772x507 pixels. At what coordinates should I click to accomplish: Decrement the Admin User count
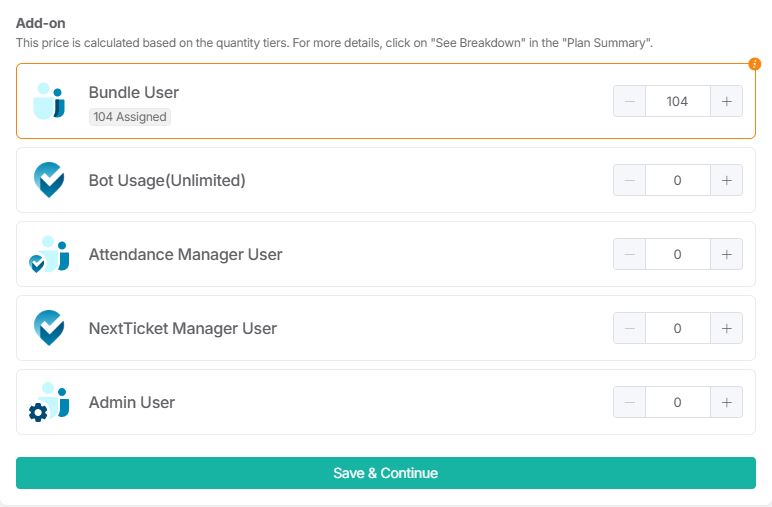point(629,402)
